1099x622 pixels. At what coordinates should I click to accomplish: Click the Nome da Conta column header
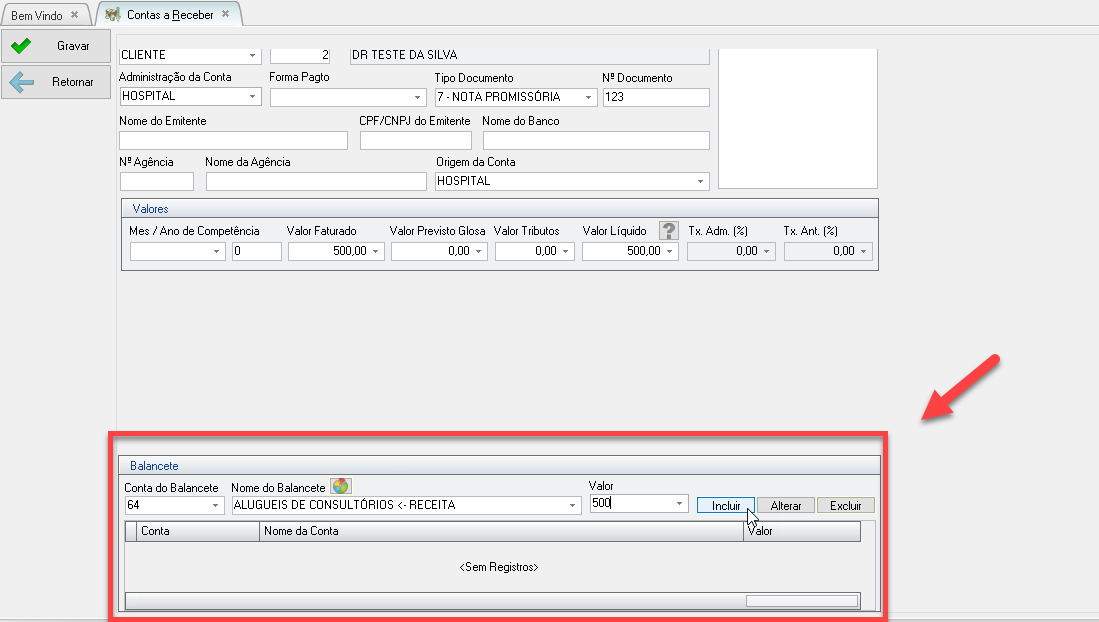pyautogui.click(x=500, y=532)
